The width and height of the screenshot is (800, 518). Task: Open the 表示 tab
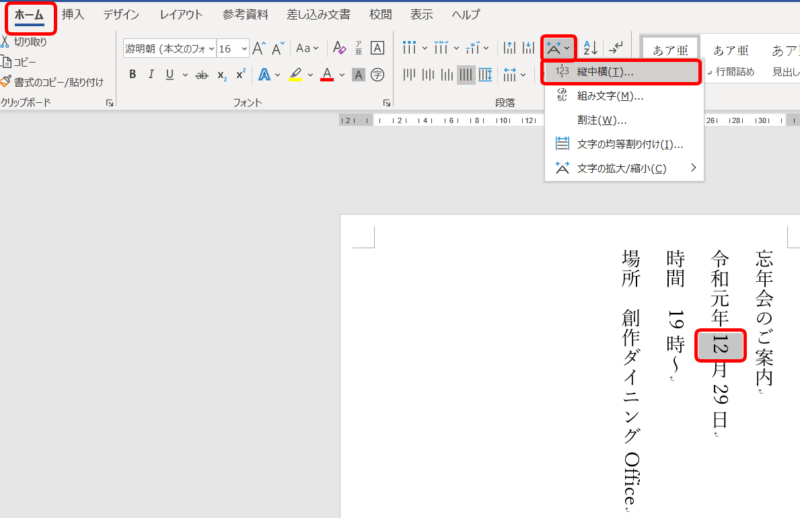pyautogui.click(x=421, y=15)
